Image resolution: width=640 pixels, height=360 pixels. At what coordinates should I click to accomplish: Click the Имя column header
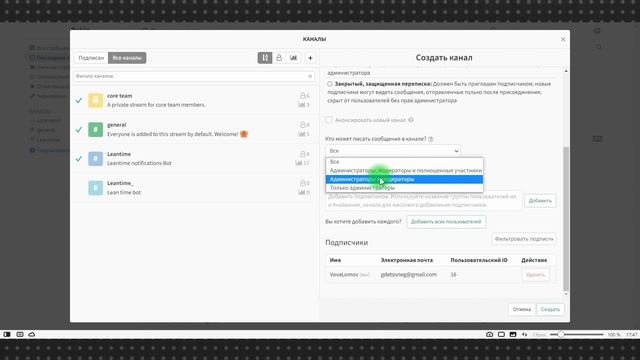(x=335, y=260)
